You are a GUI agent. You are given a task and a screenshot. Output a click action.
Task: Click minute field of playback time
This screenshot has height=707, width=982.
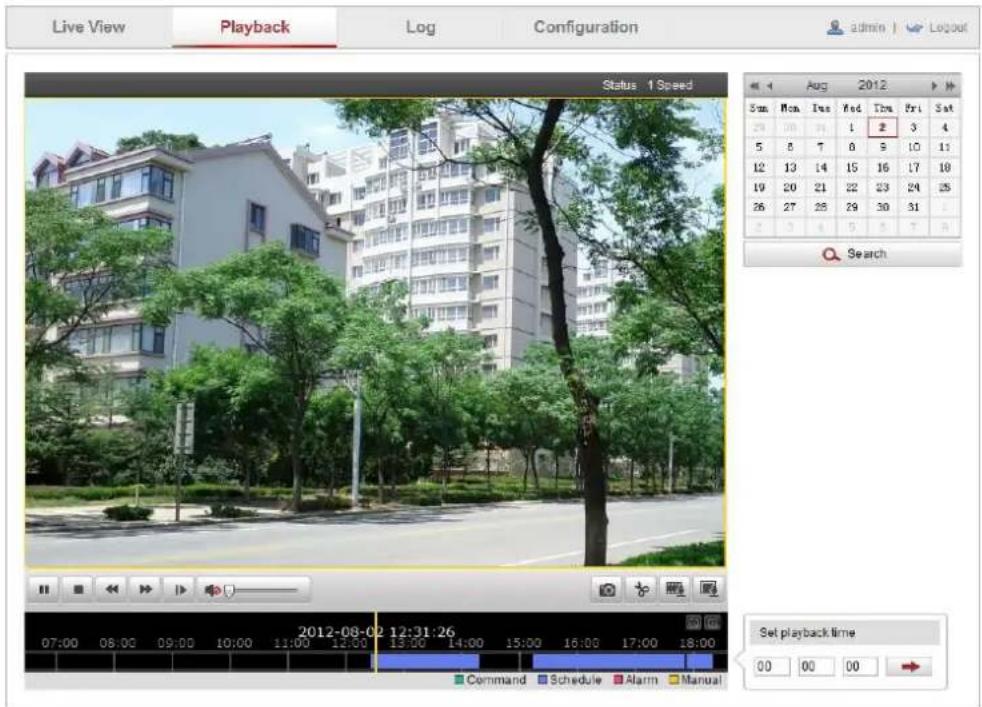[816, 666]
